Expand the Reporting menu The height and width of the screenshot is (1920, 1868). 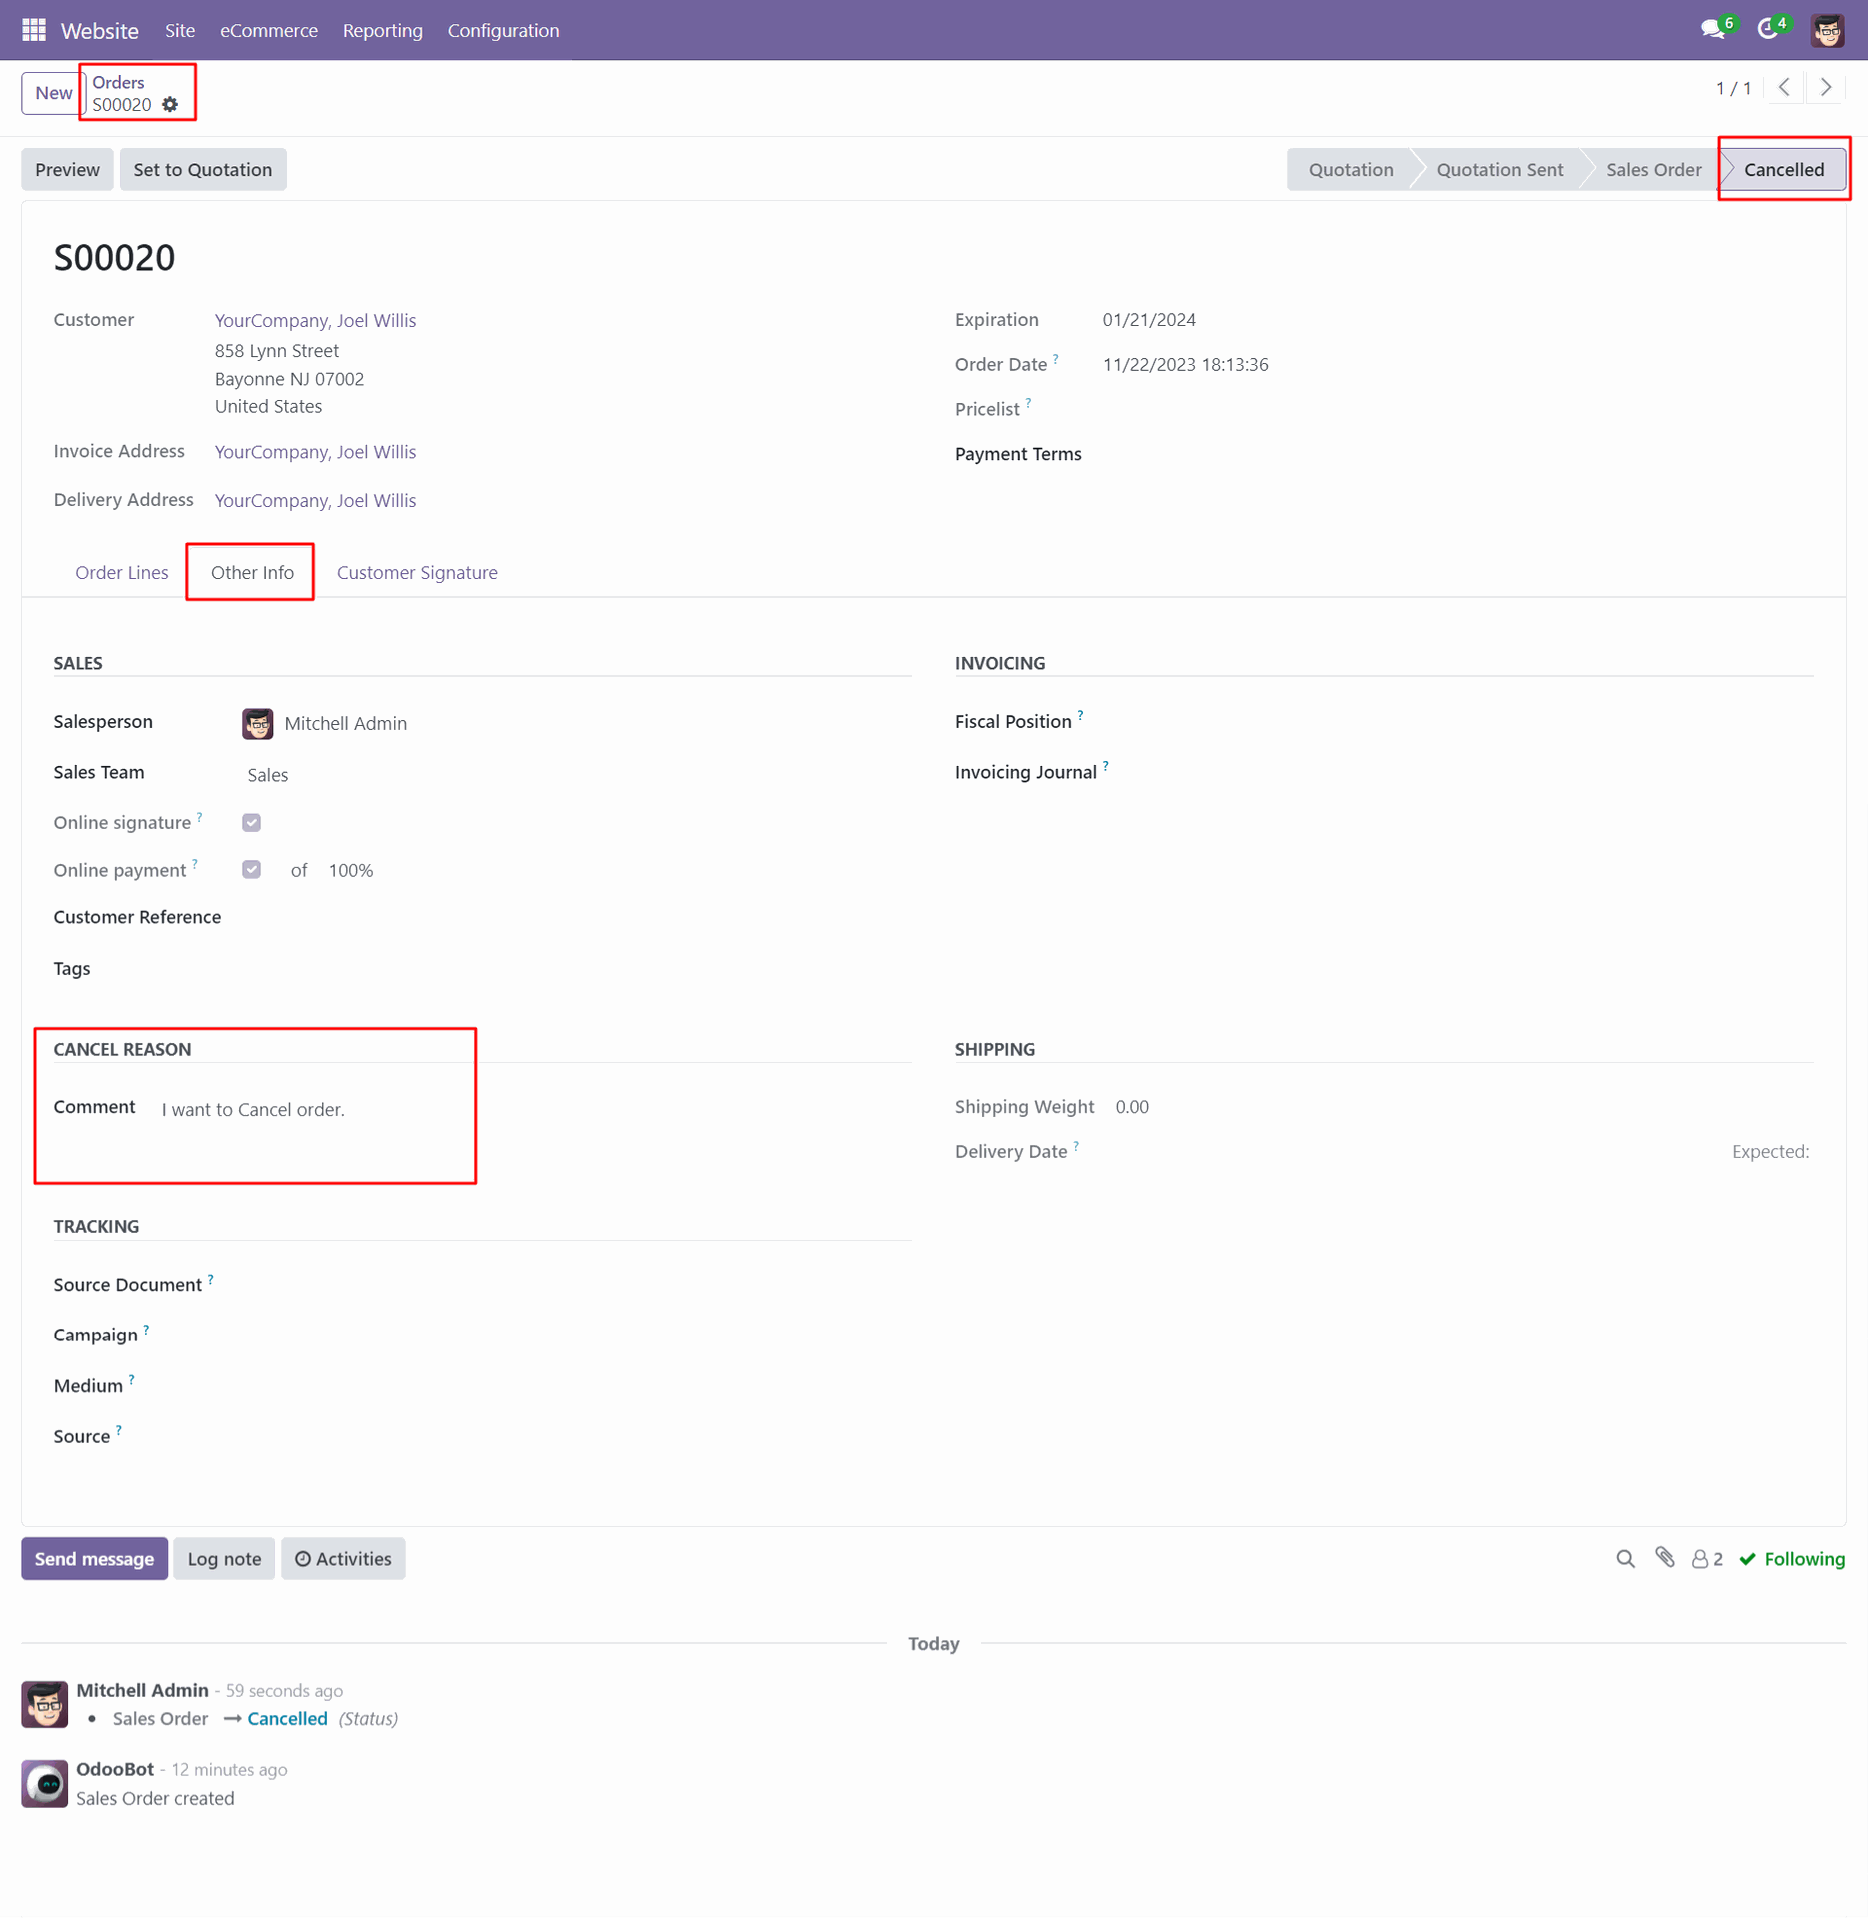[382, 30]
